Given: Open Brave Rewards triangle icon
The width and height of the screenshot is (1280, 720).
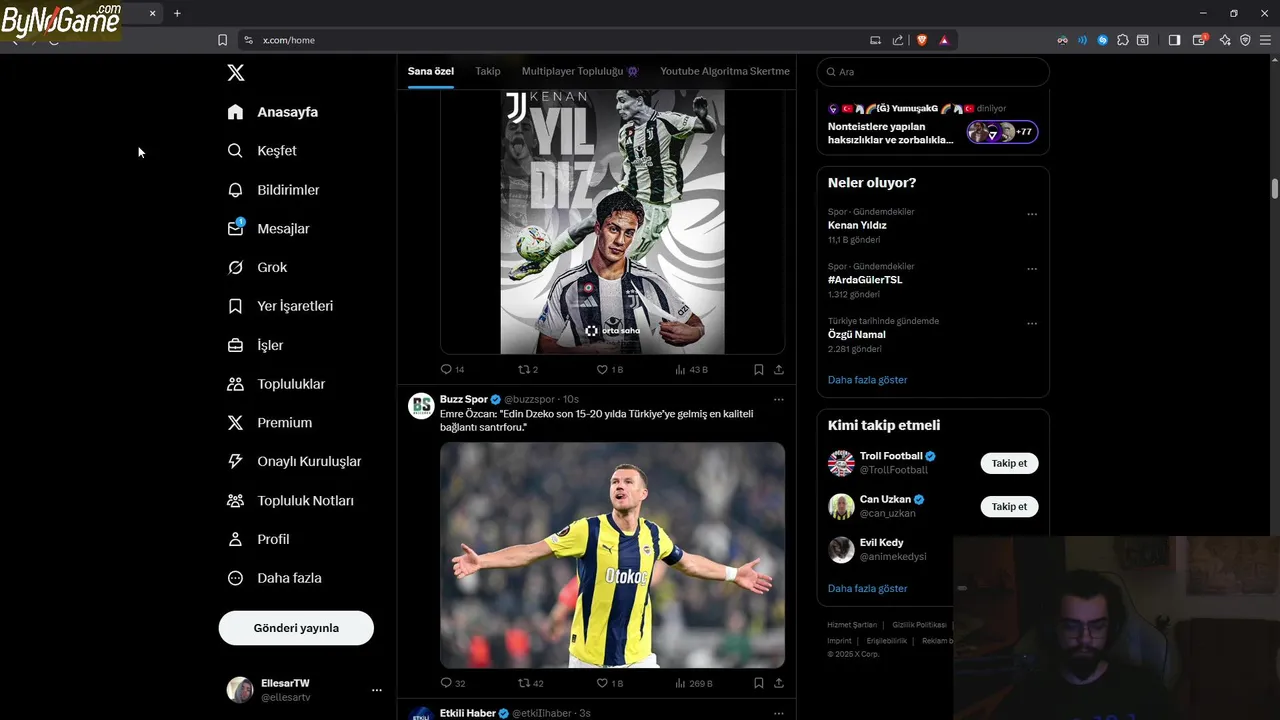Looking at the screenshot, I should 944,40.
